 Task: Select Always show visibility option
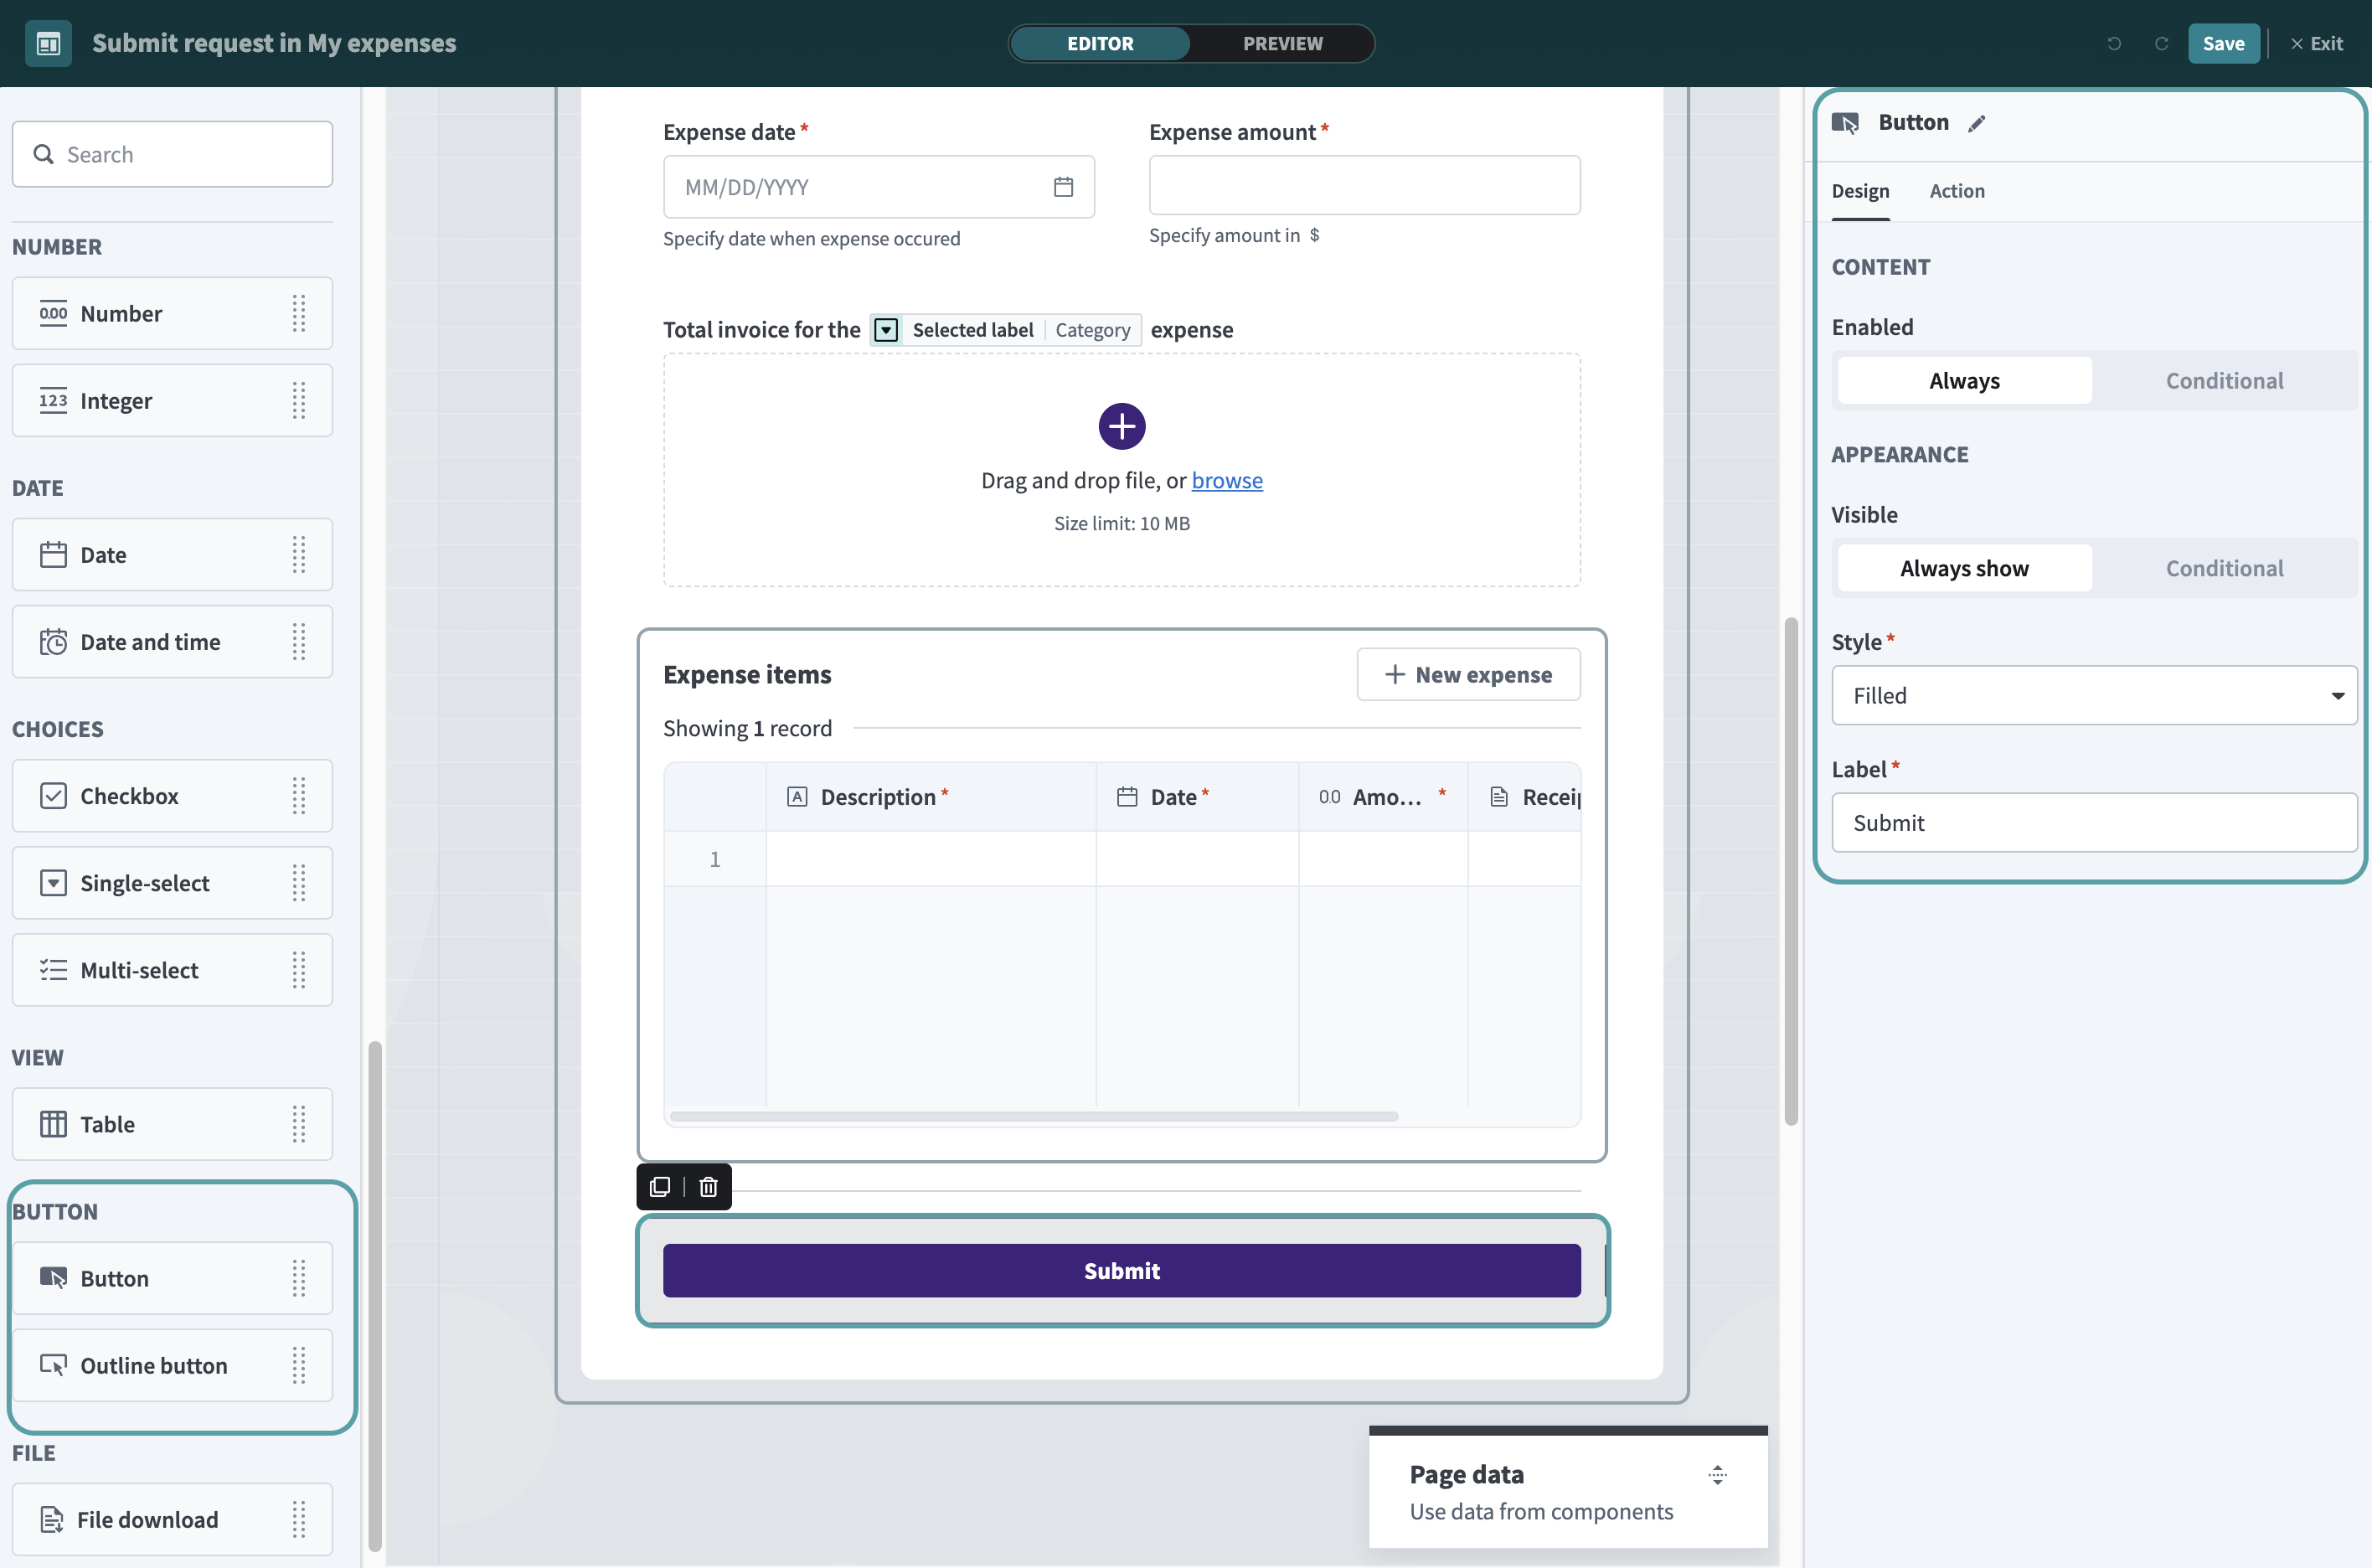click(x=1963, y=568)
